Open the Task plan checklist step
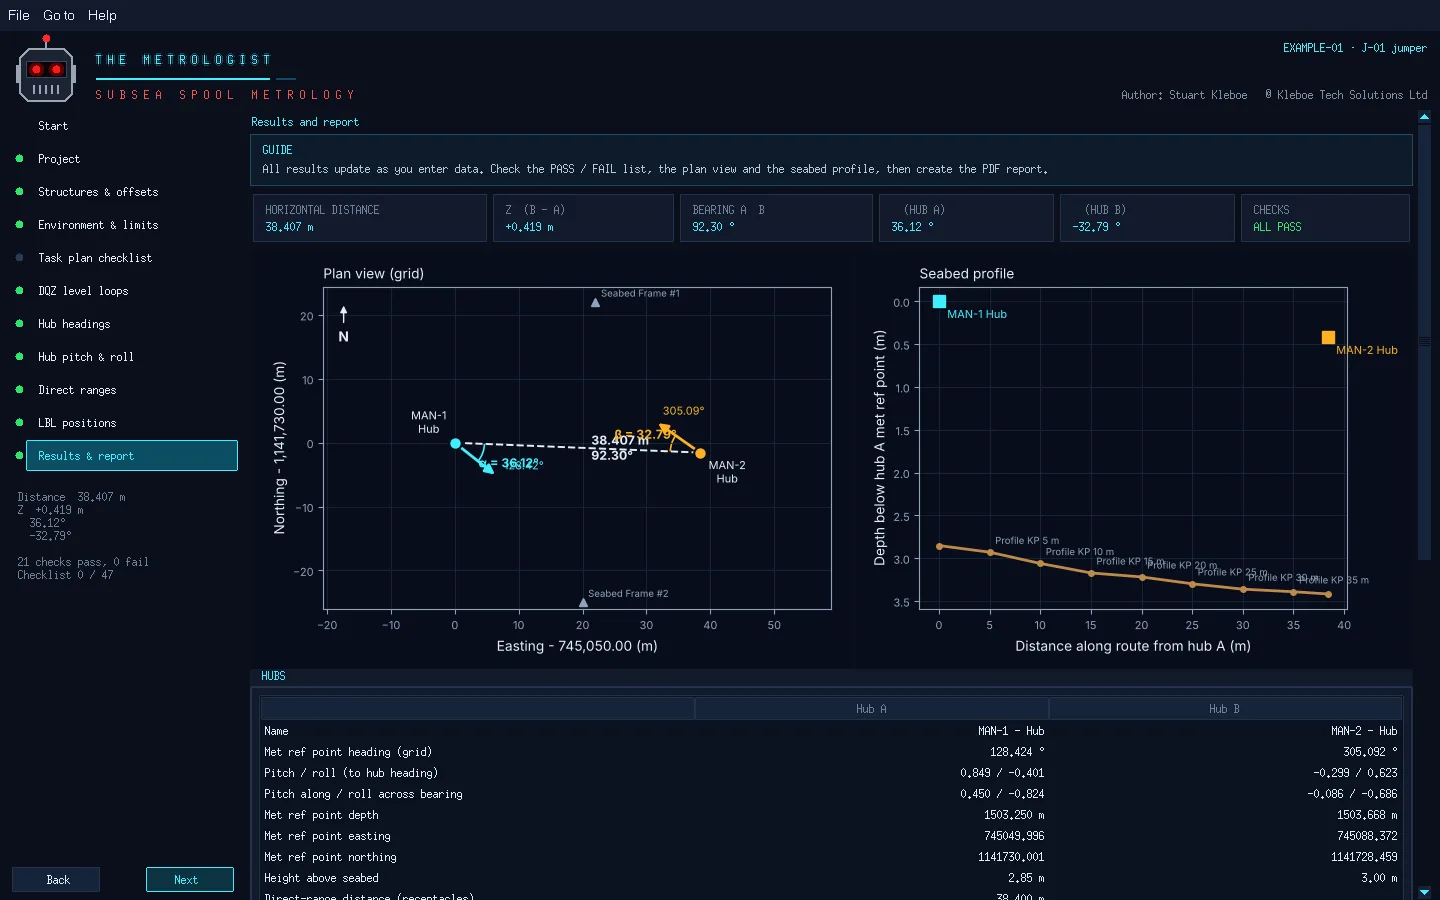This screenshot has width=1440, height=900. pos(95,258)
